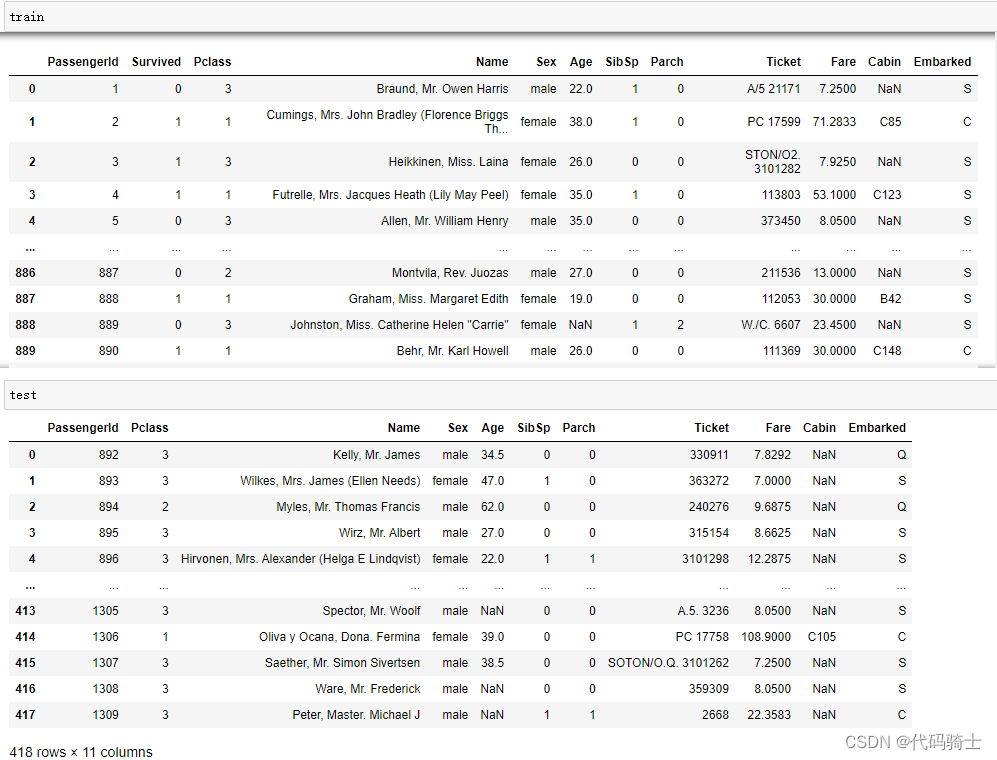Click the 'train' code cell input
This screenshot has width=997, height=760.
500,17
